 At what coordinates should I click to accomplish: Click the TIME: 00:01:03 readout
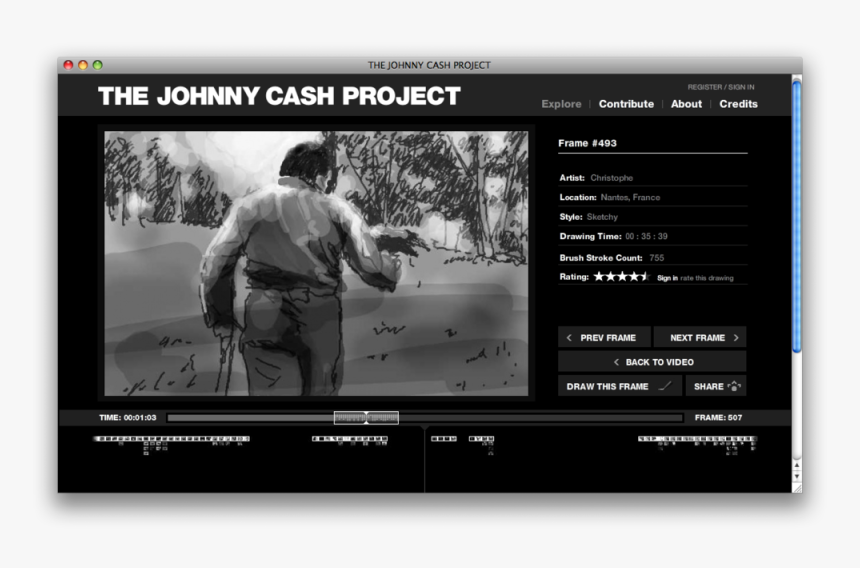(128, 418)
